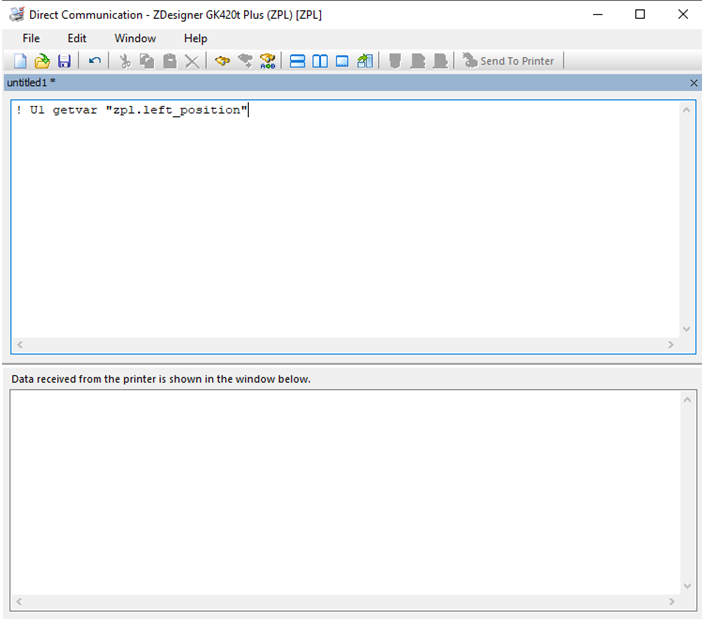Save the file using the floppy disk icon
The height and width of the screenshot is (620, 702).
point(64,61)
